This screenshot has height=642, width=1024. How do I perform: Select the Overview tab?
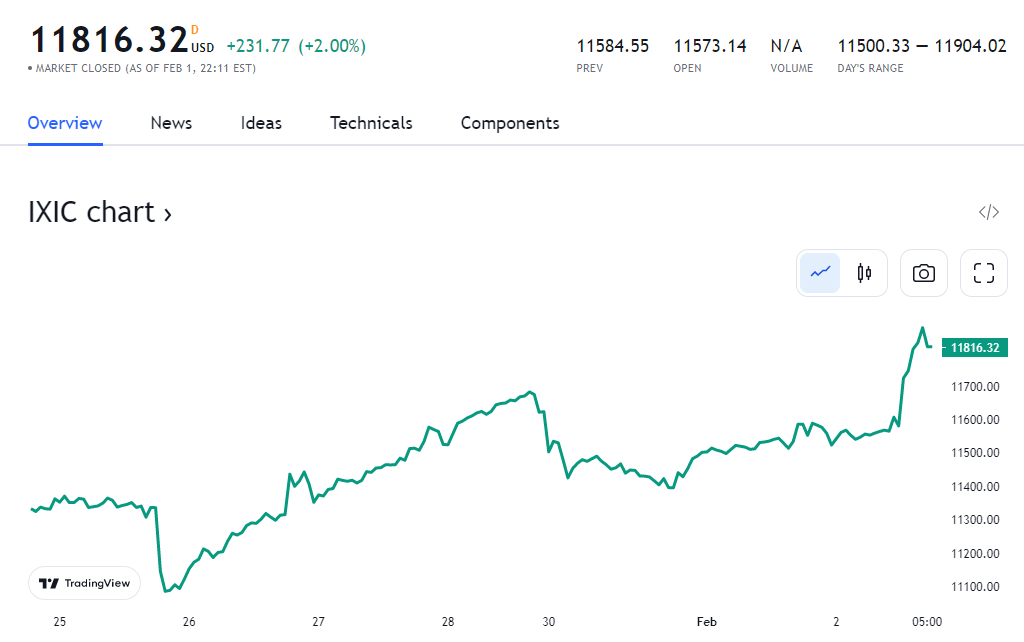point(65,123)
